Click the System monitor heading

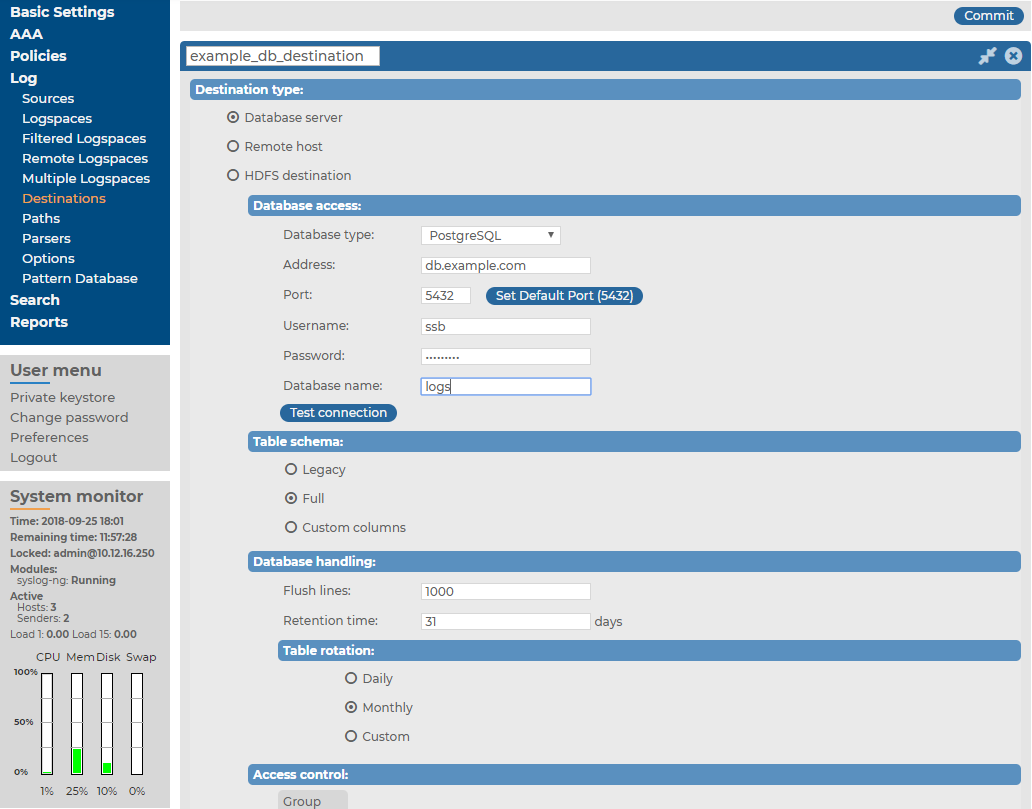click(x=76, y=496)
